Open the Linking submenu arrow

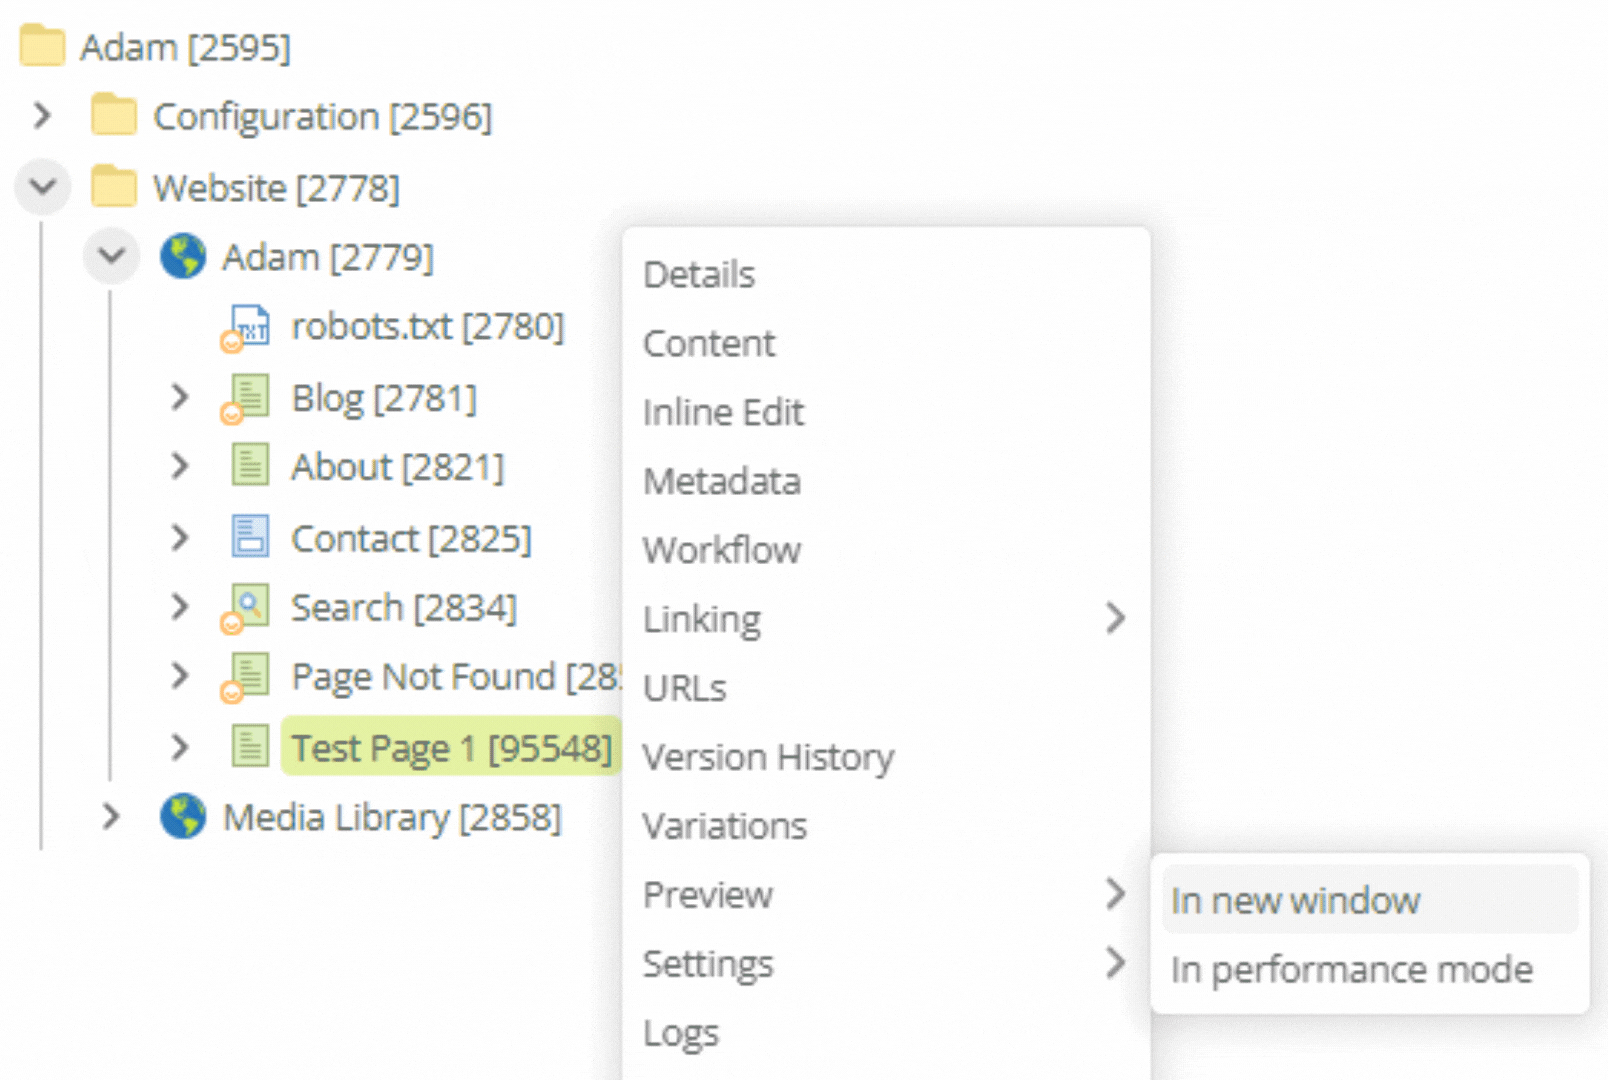[x=1116, y=618]
